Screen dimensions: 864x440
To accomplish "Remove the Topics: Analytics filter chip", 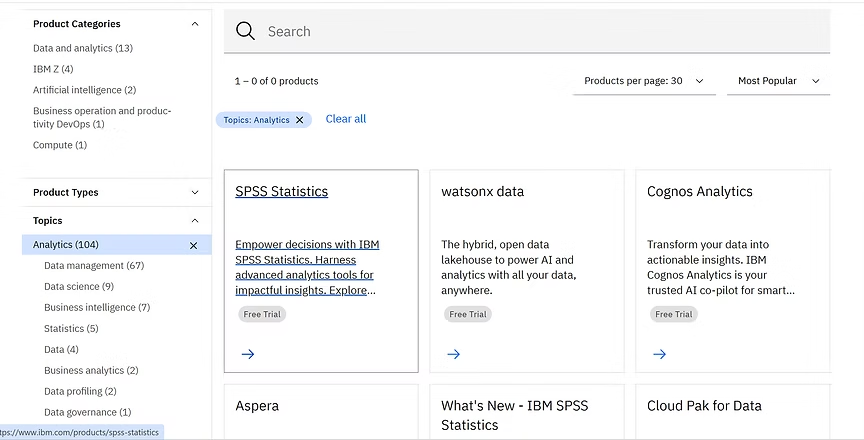I will click(300, 120).
